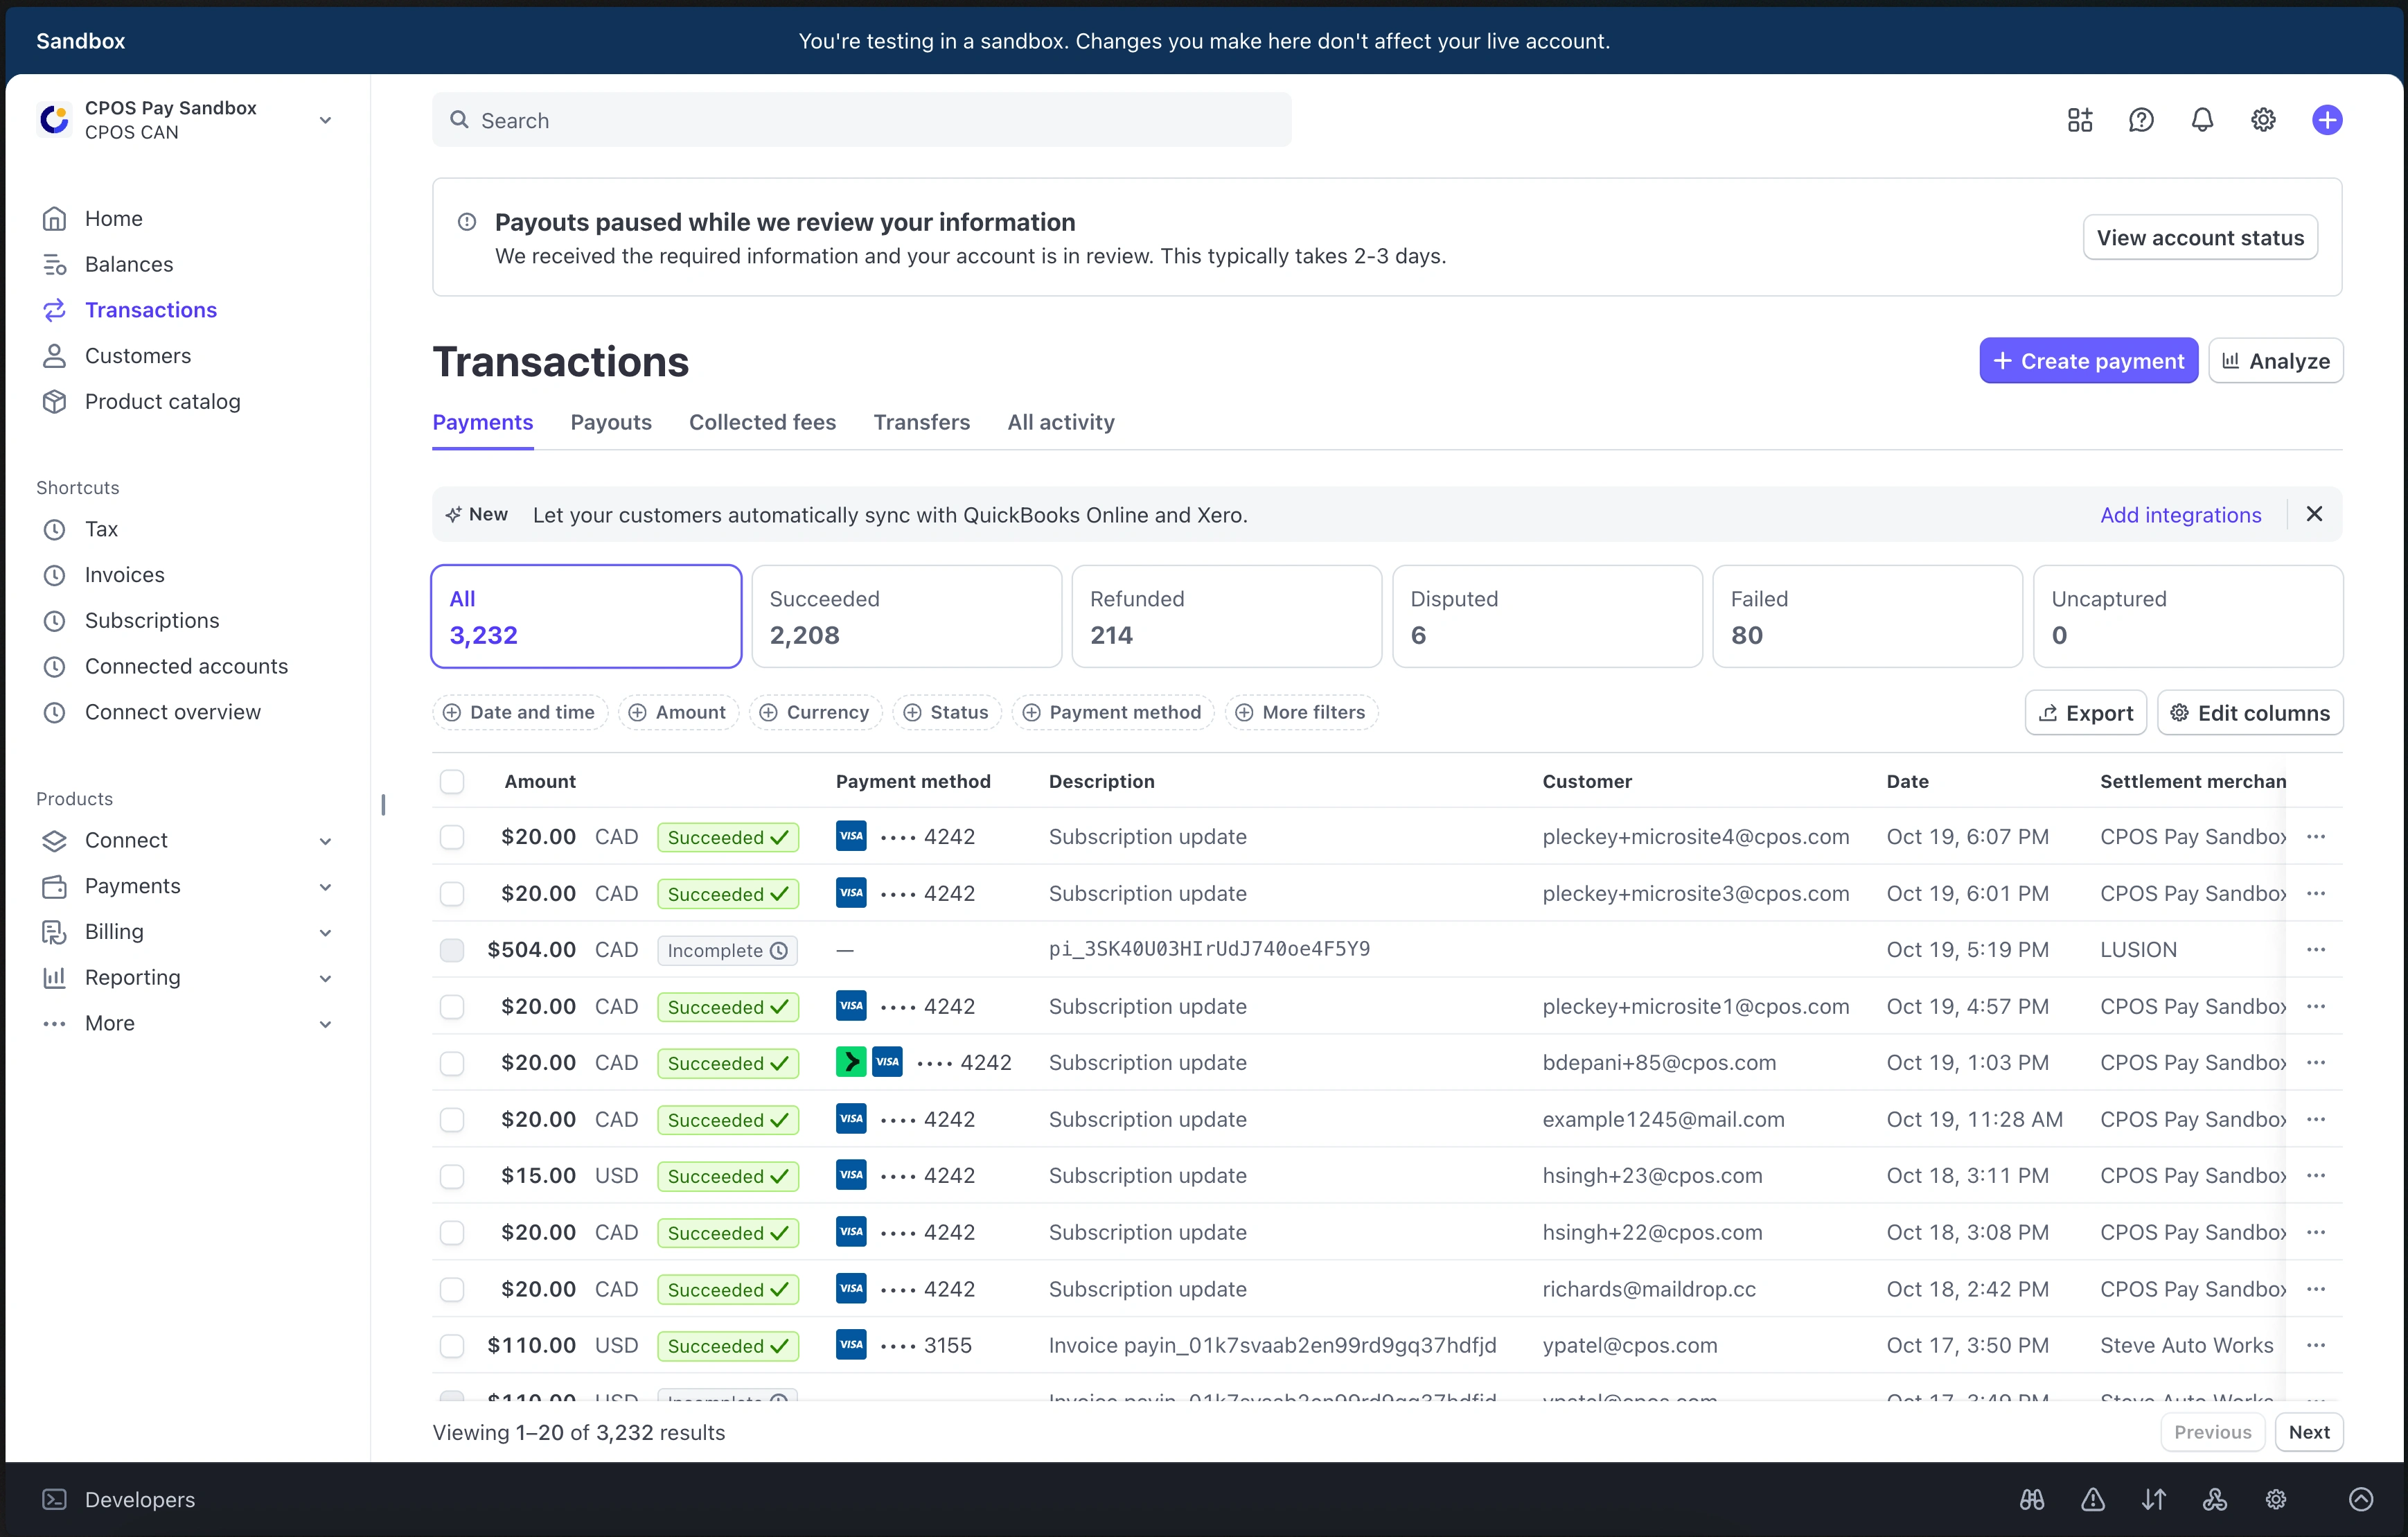Screen dimensions: 2408x1537
Task: Click into the Search field
Action: point(860,120)
